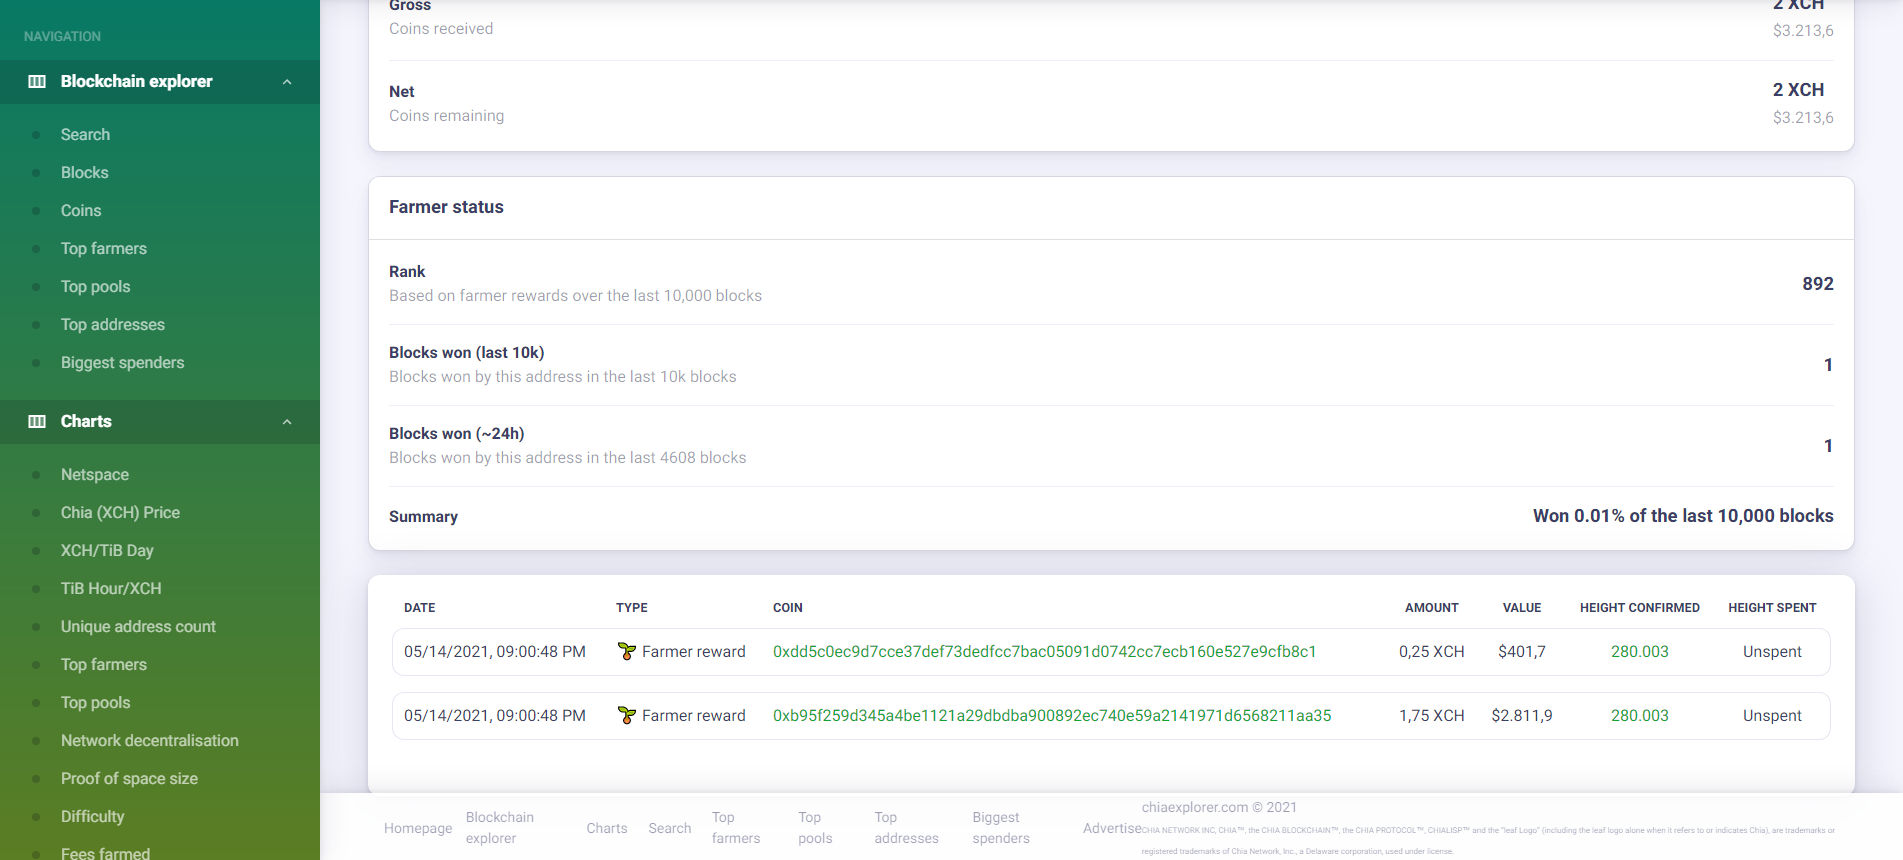Open Search in the sidebar navigation
This screenshot has width=1903, height=860.
[85, 134]
